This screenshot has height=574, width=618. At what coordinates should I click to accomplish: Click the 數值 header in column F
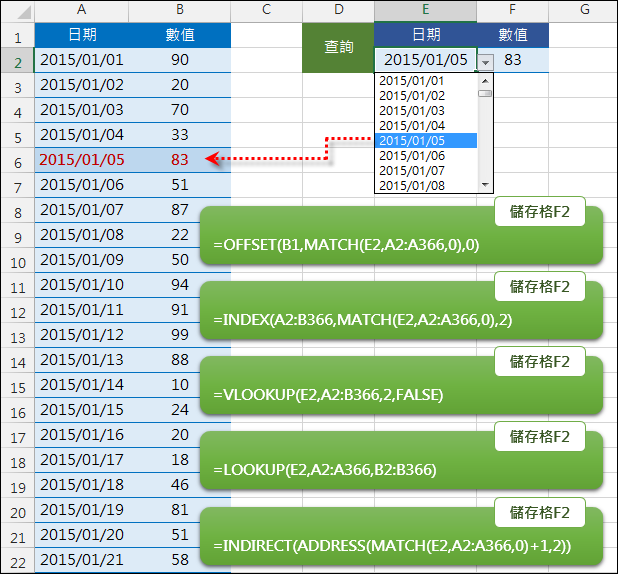(512, 35)
